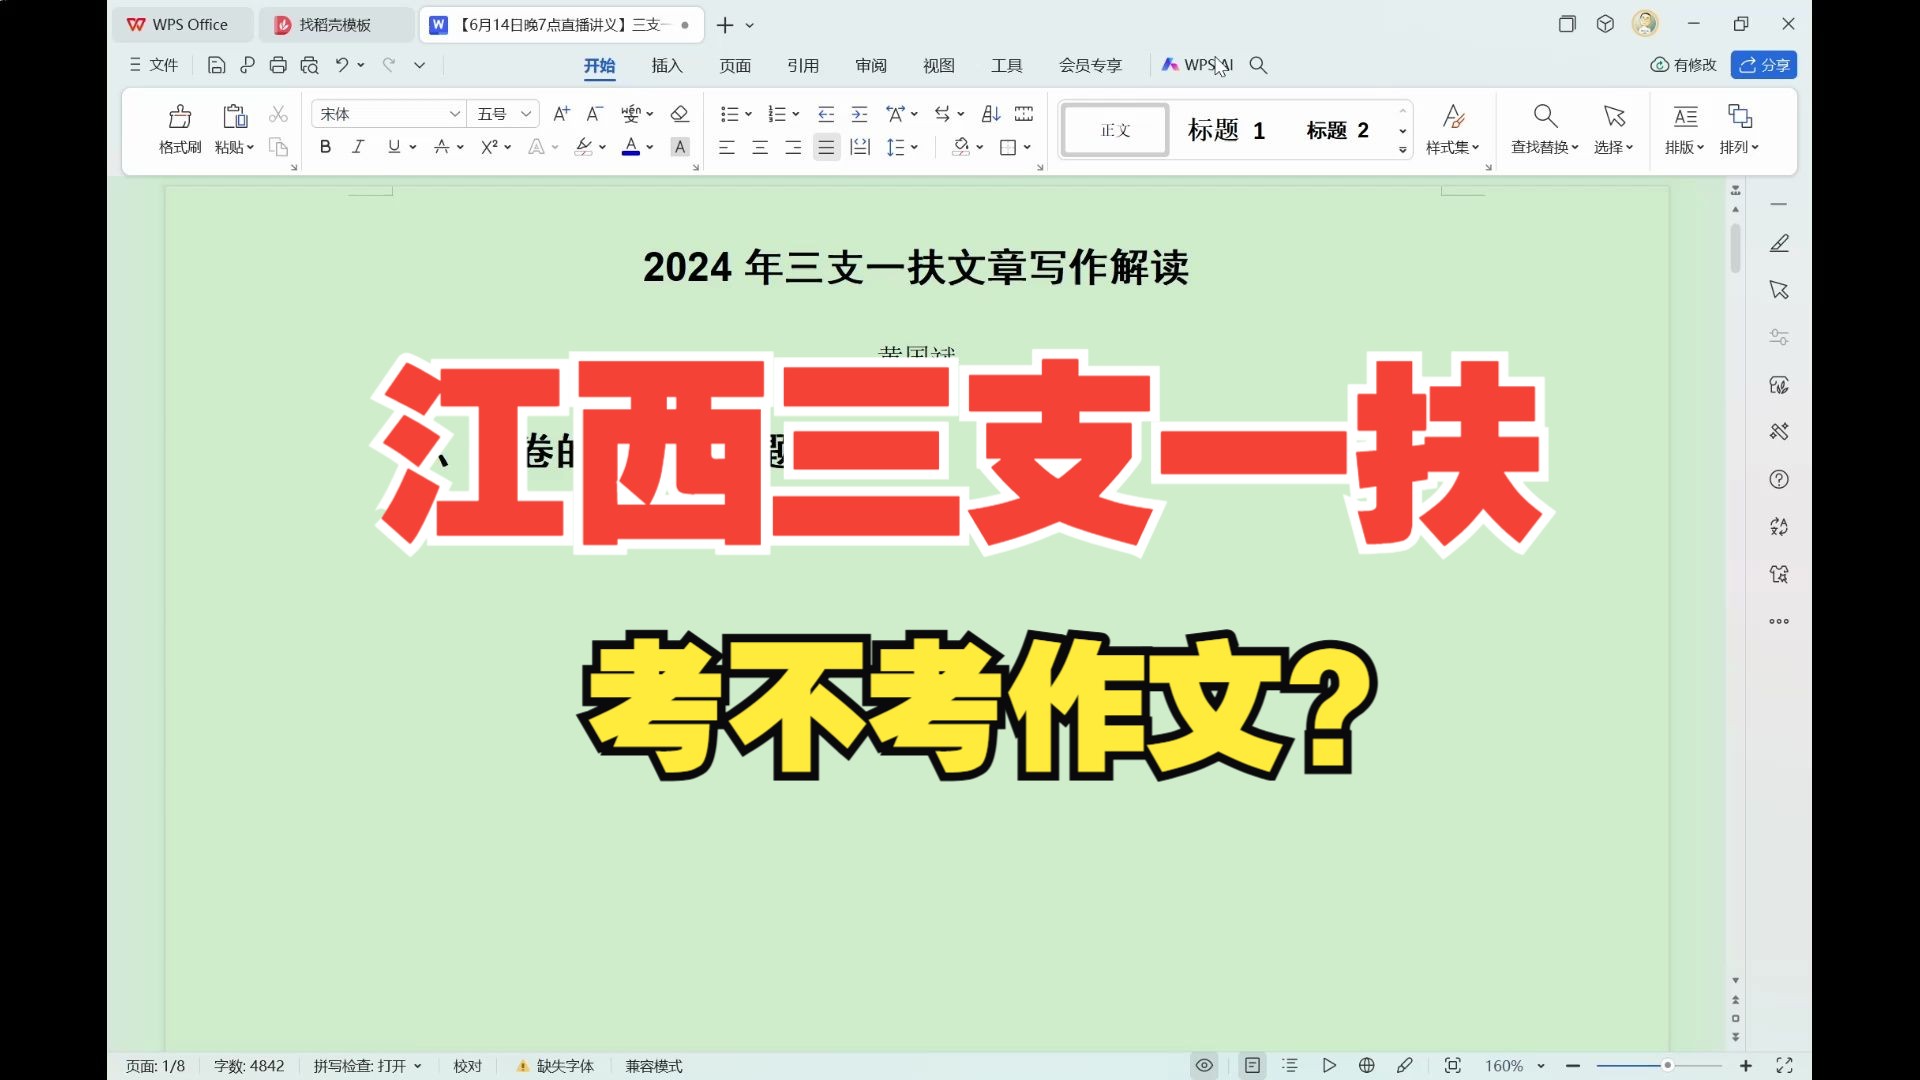Apply the Heading 2 (标题 2) style
Screen dimensions: 1920x1080
coord(1337,130)
